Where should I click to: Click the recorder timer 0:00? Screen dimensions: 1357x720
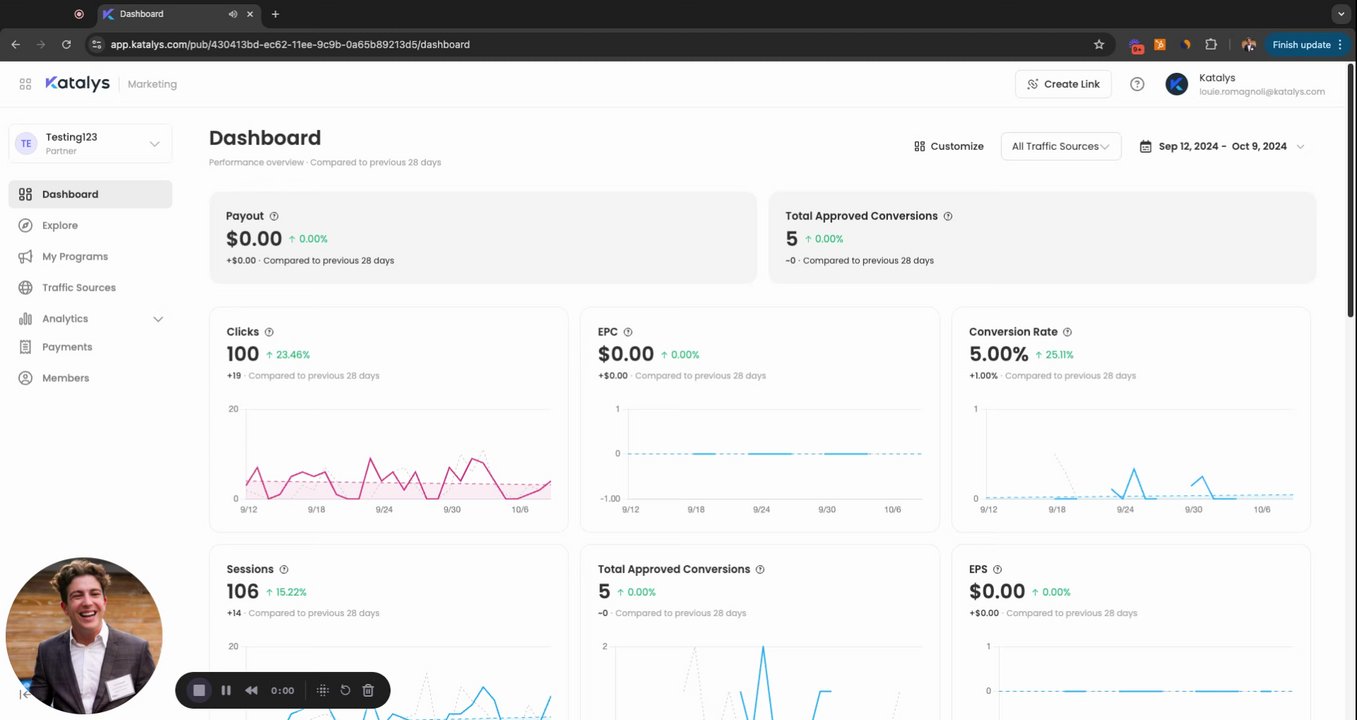(x=283, y=690)
